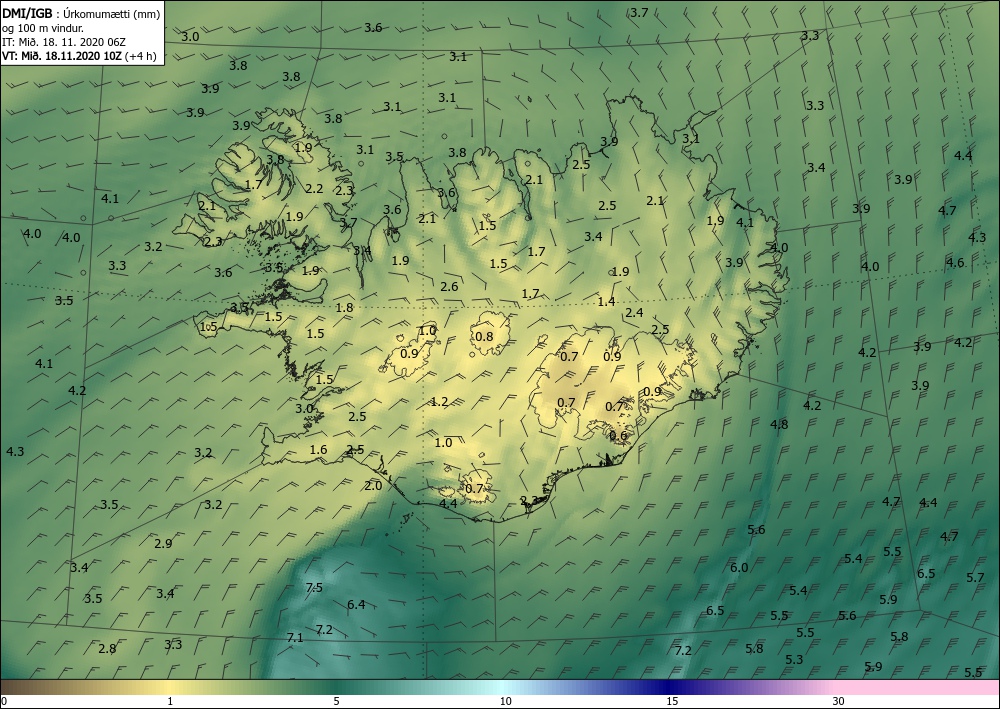Click the '15' label on the color scale

point(672,701)
